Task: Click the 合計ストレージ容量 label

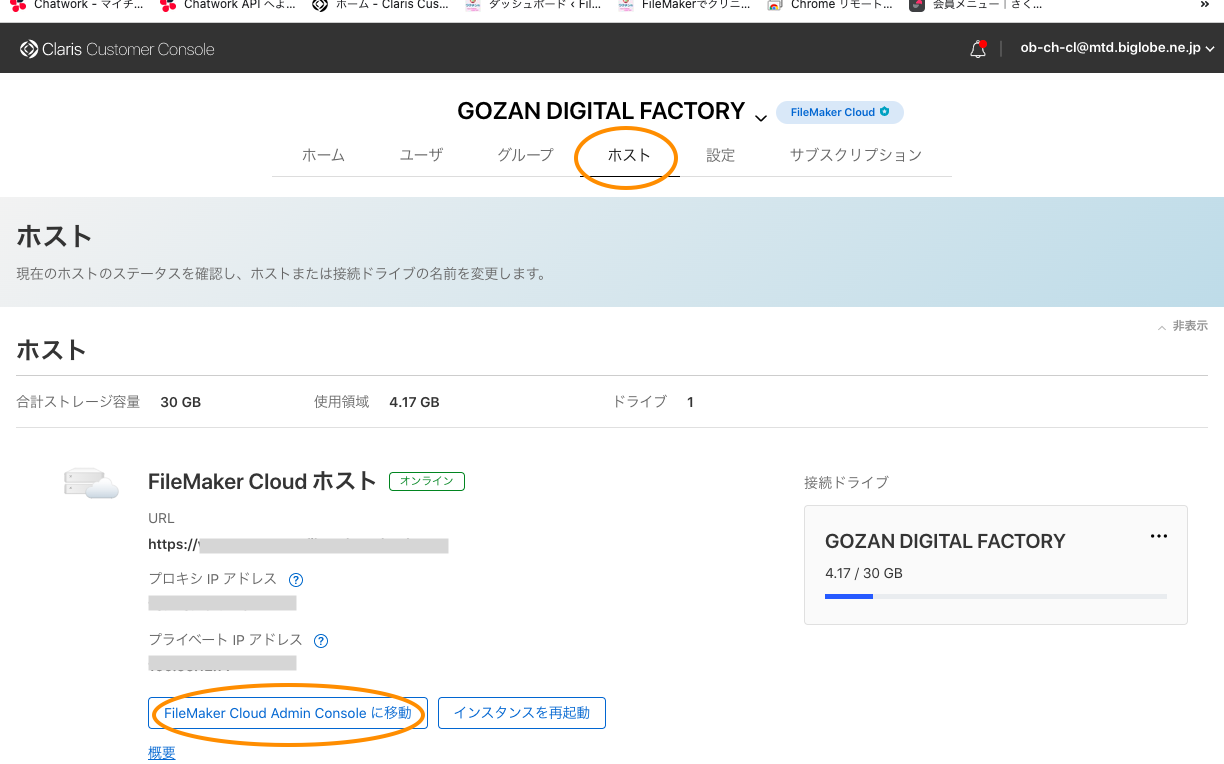Action: (79, 402)
